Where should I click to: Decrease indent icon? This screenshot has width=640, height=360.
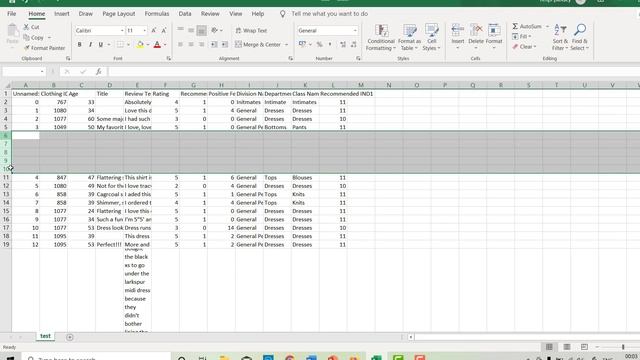(x=214, y=44)
